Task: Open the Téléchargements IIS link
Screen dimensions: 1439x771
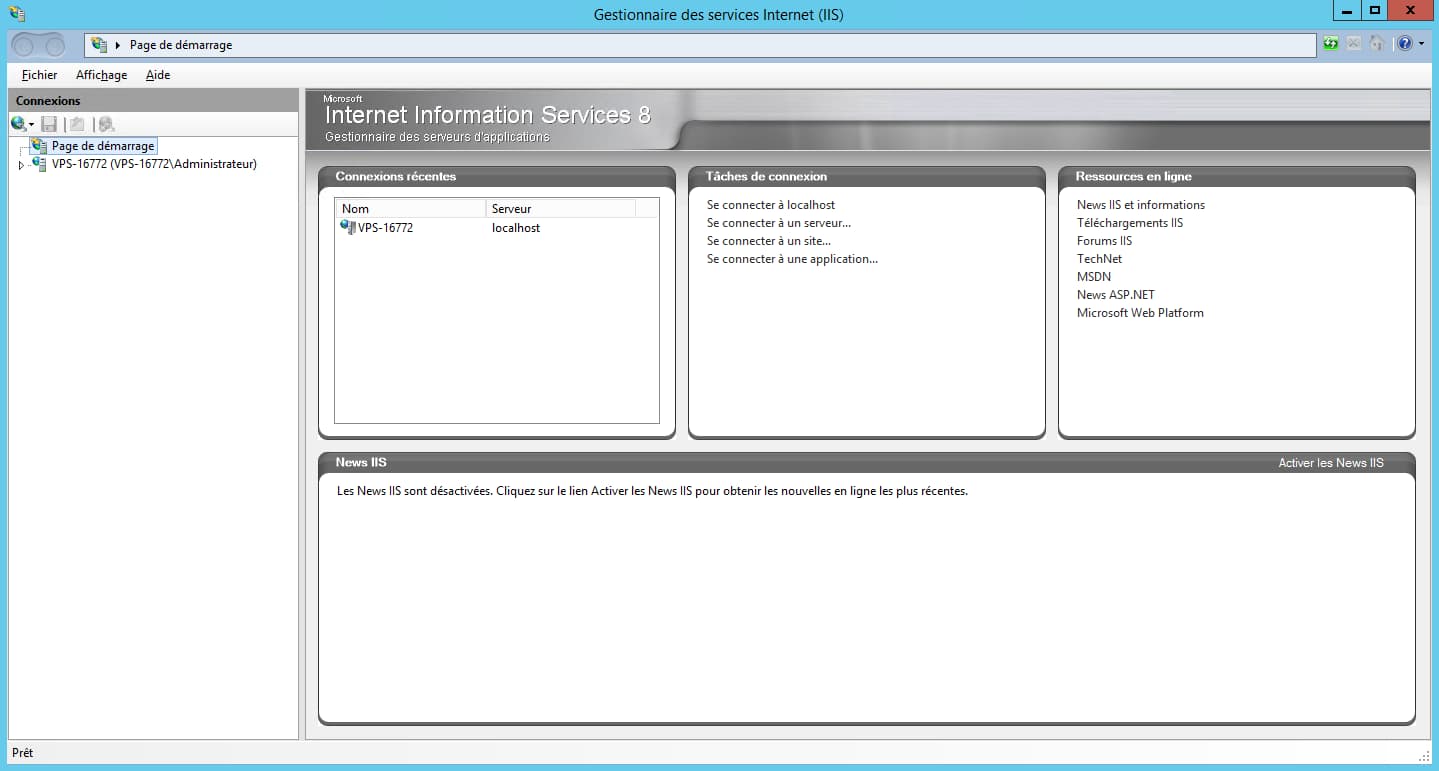Action: pos(1129,223)
